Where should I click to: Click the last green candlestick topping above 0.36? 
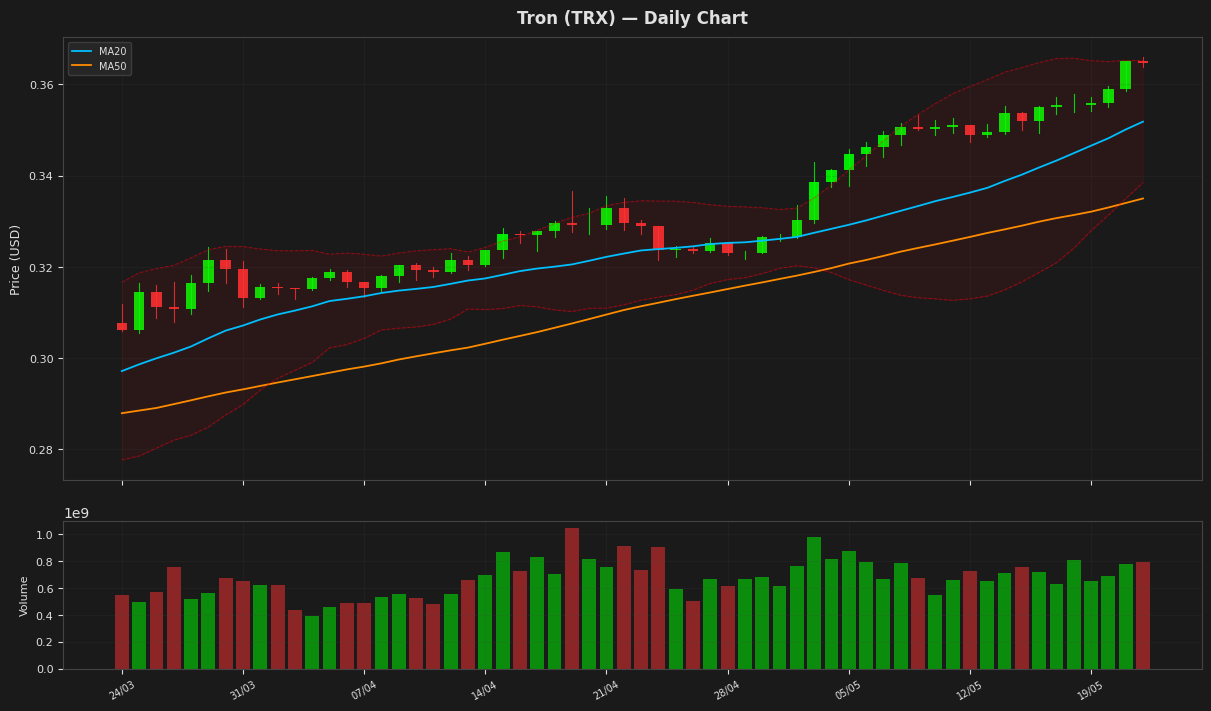point(1125,75)
